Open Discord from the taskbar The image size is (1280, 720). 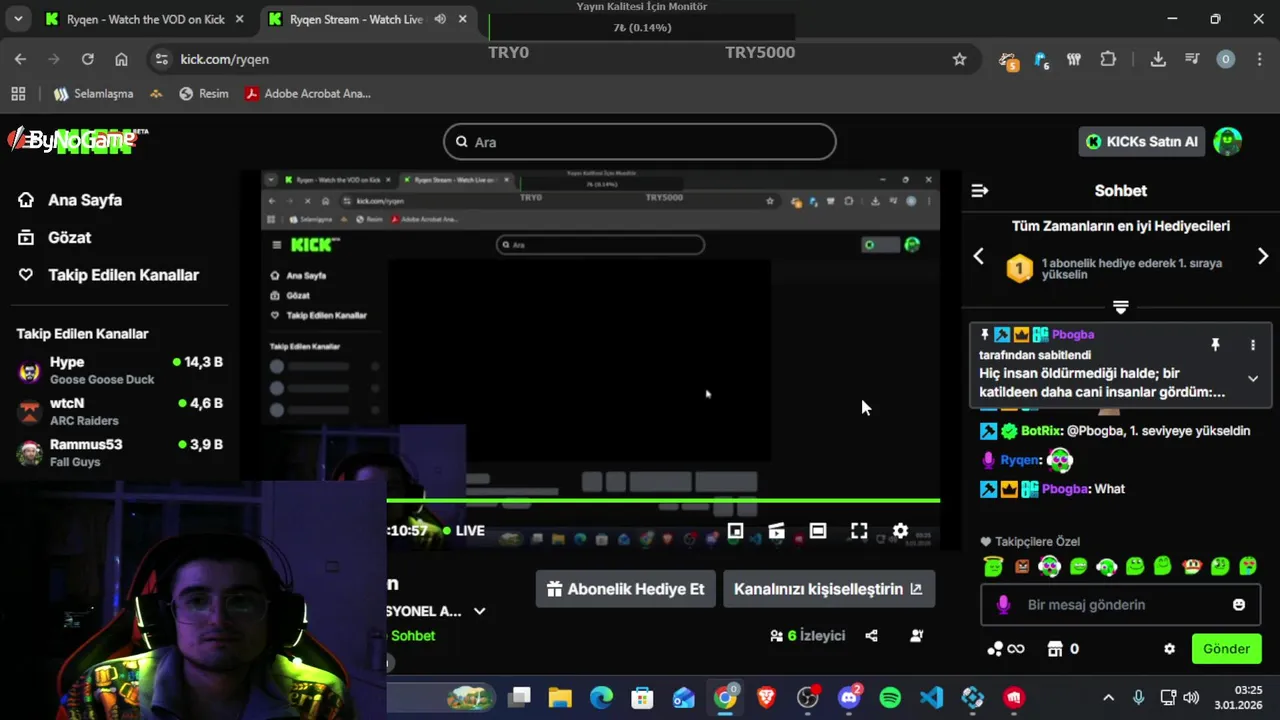[849, 697]
